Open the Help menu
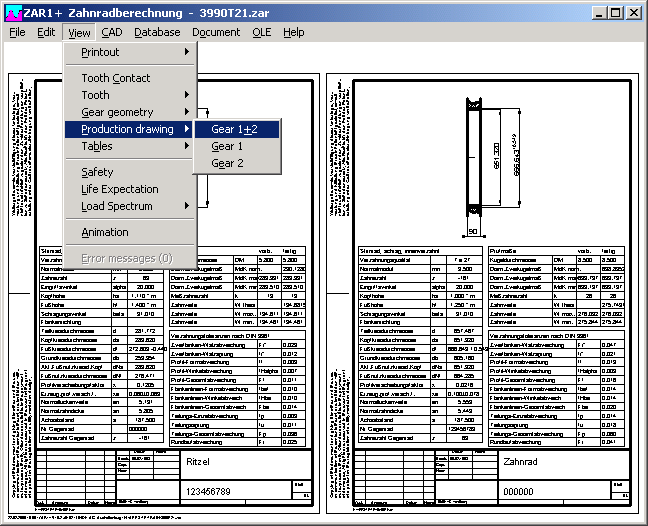 [x=293, y=32]
